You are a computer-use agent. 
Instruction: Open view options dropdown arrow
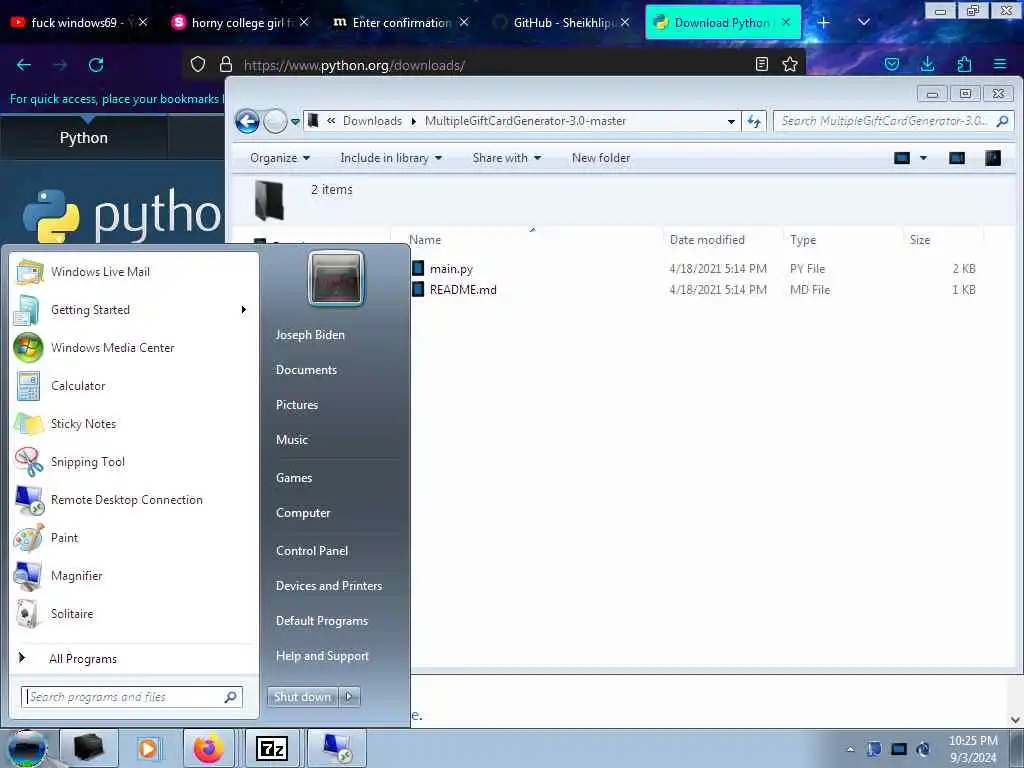pyautogui.click(x=923, y=158)
